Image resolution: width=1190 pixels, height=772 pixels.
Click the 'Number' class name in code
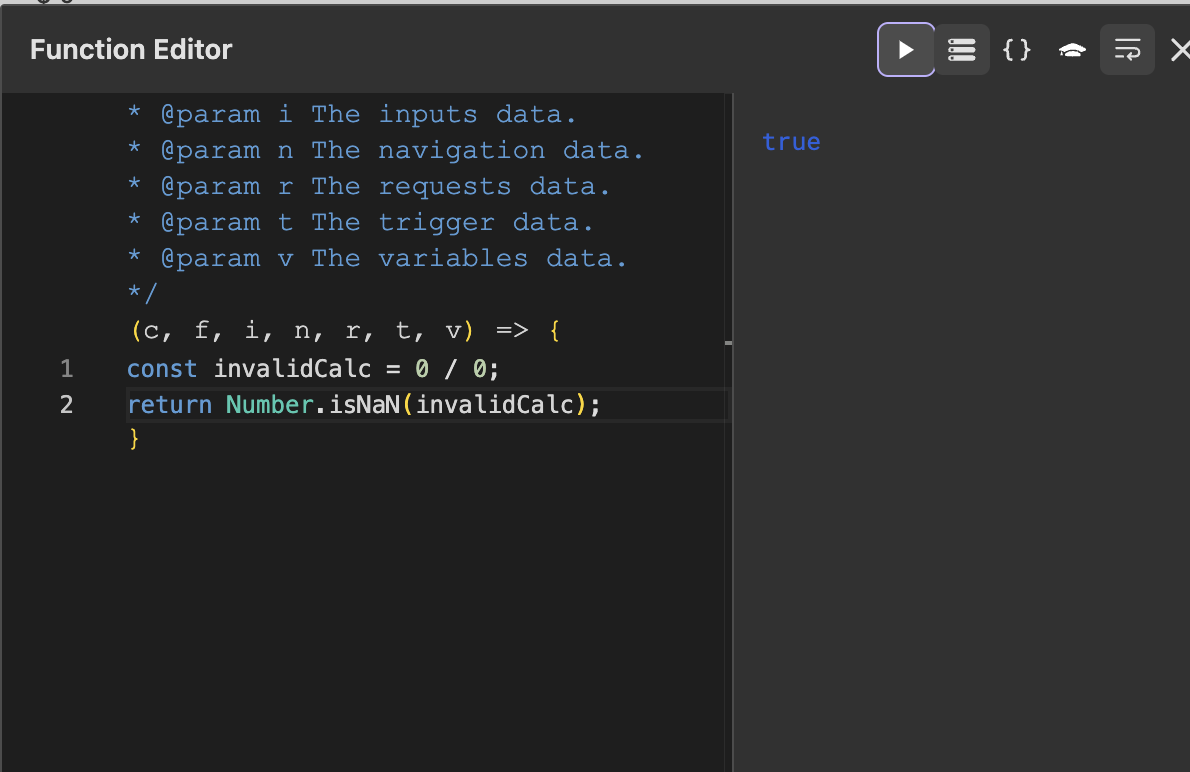[269, 405]
